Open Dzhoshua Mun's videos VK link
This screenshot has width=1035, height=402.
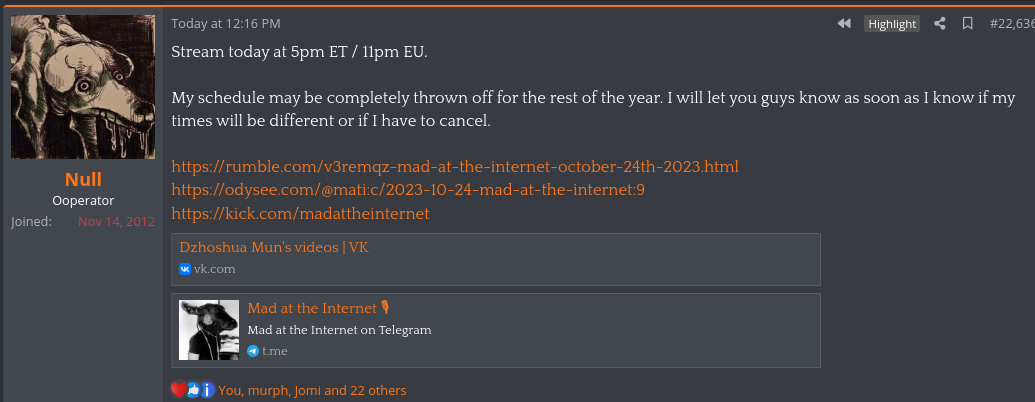click(274, 248)
